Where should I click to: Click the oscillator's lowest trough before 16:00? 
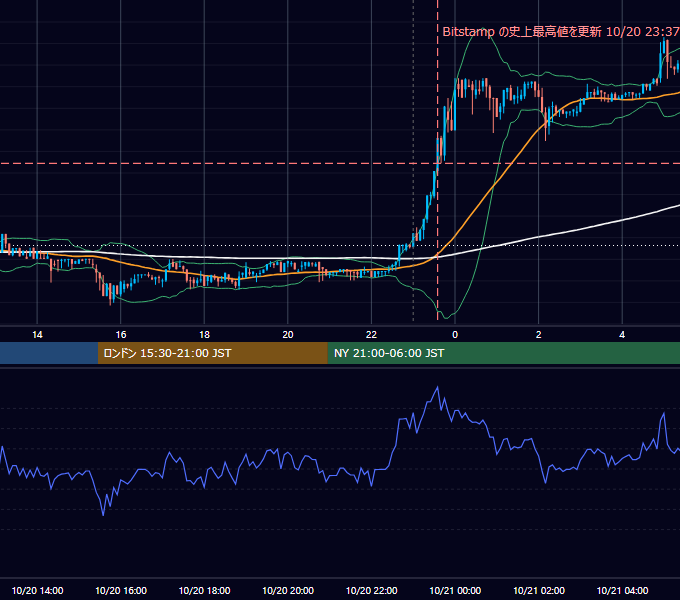(x=103, y=515)
